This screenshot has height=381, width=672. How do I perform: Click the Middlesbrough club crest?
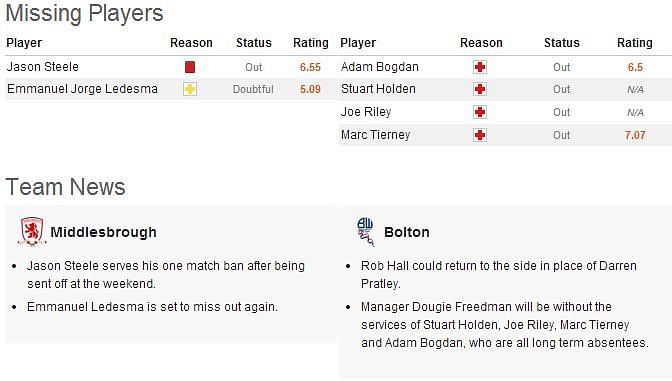pyautogui.click(x=32, y=232)
